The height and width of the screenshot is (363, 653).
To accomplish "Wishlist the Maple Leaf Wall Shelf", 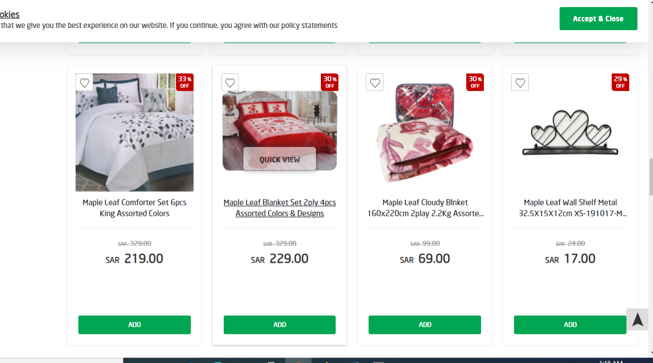I will [520, 82].
